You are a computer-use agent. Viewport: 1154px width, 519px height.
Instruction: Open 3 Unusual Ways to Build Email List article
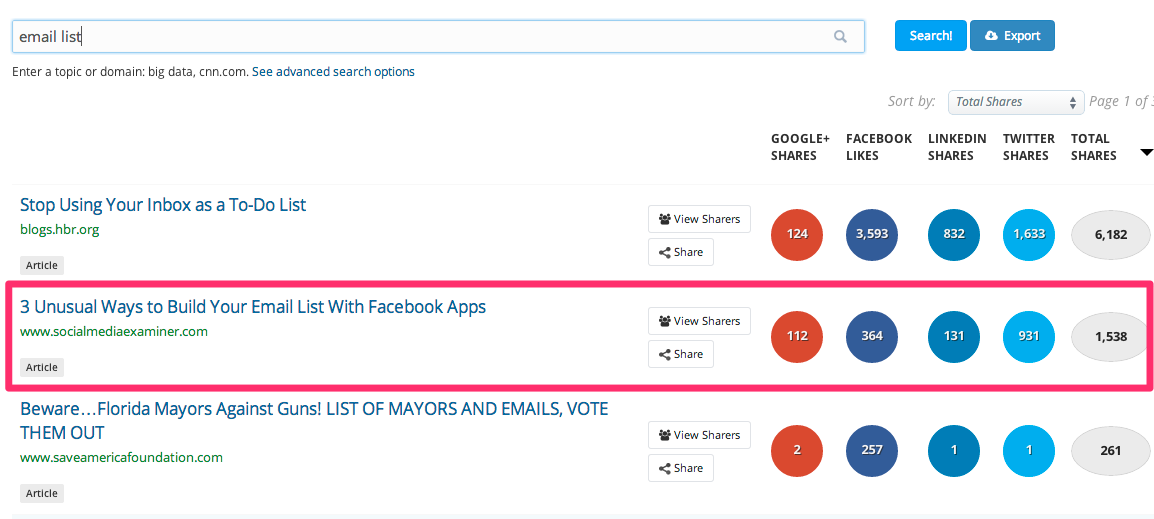[x=253, y=306]
